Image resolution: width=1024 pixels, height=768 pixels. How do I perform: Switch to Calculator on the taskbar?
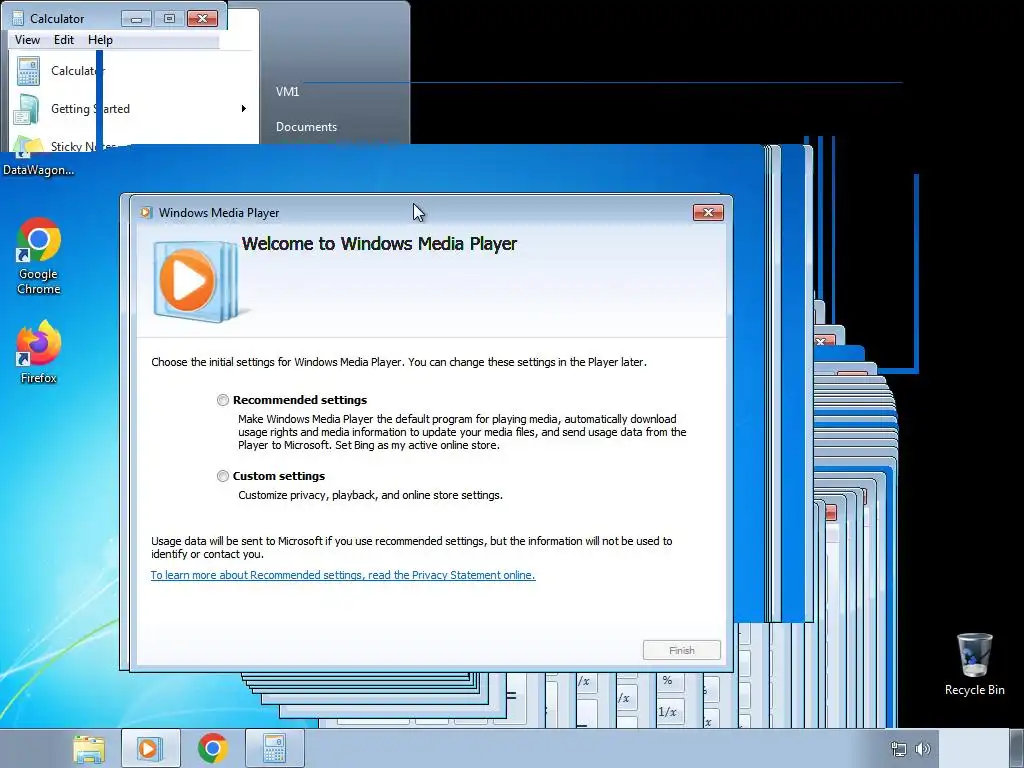click(275, 748)
